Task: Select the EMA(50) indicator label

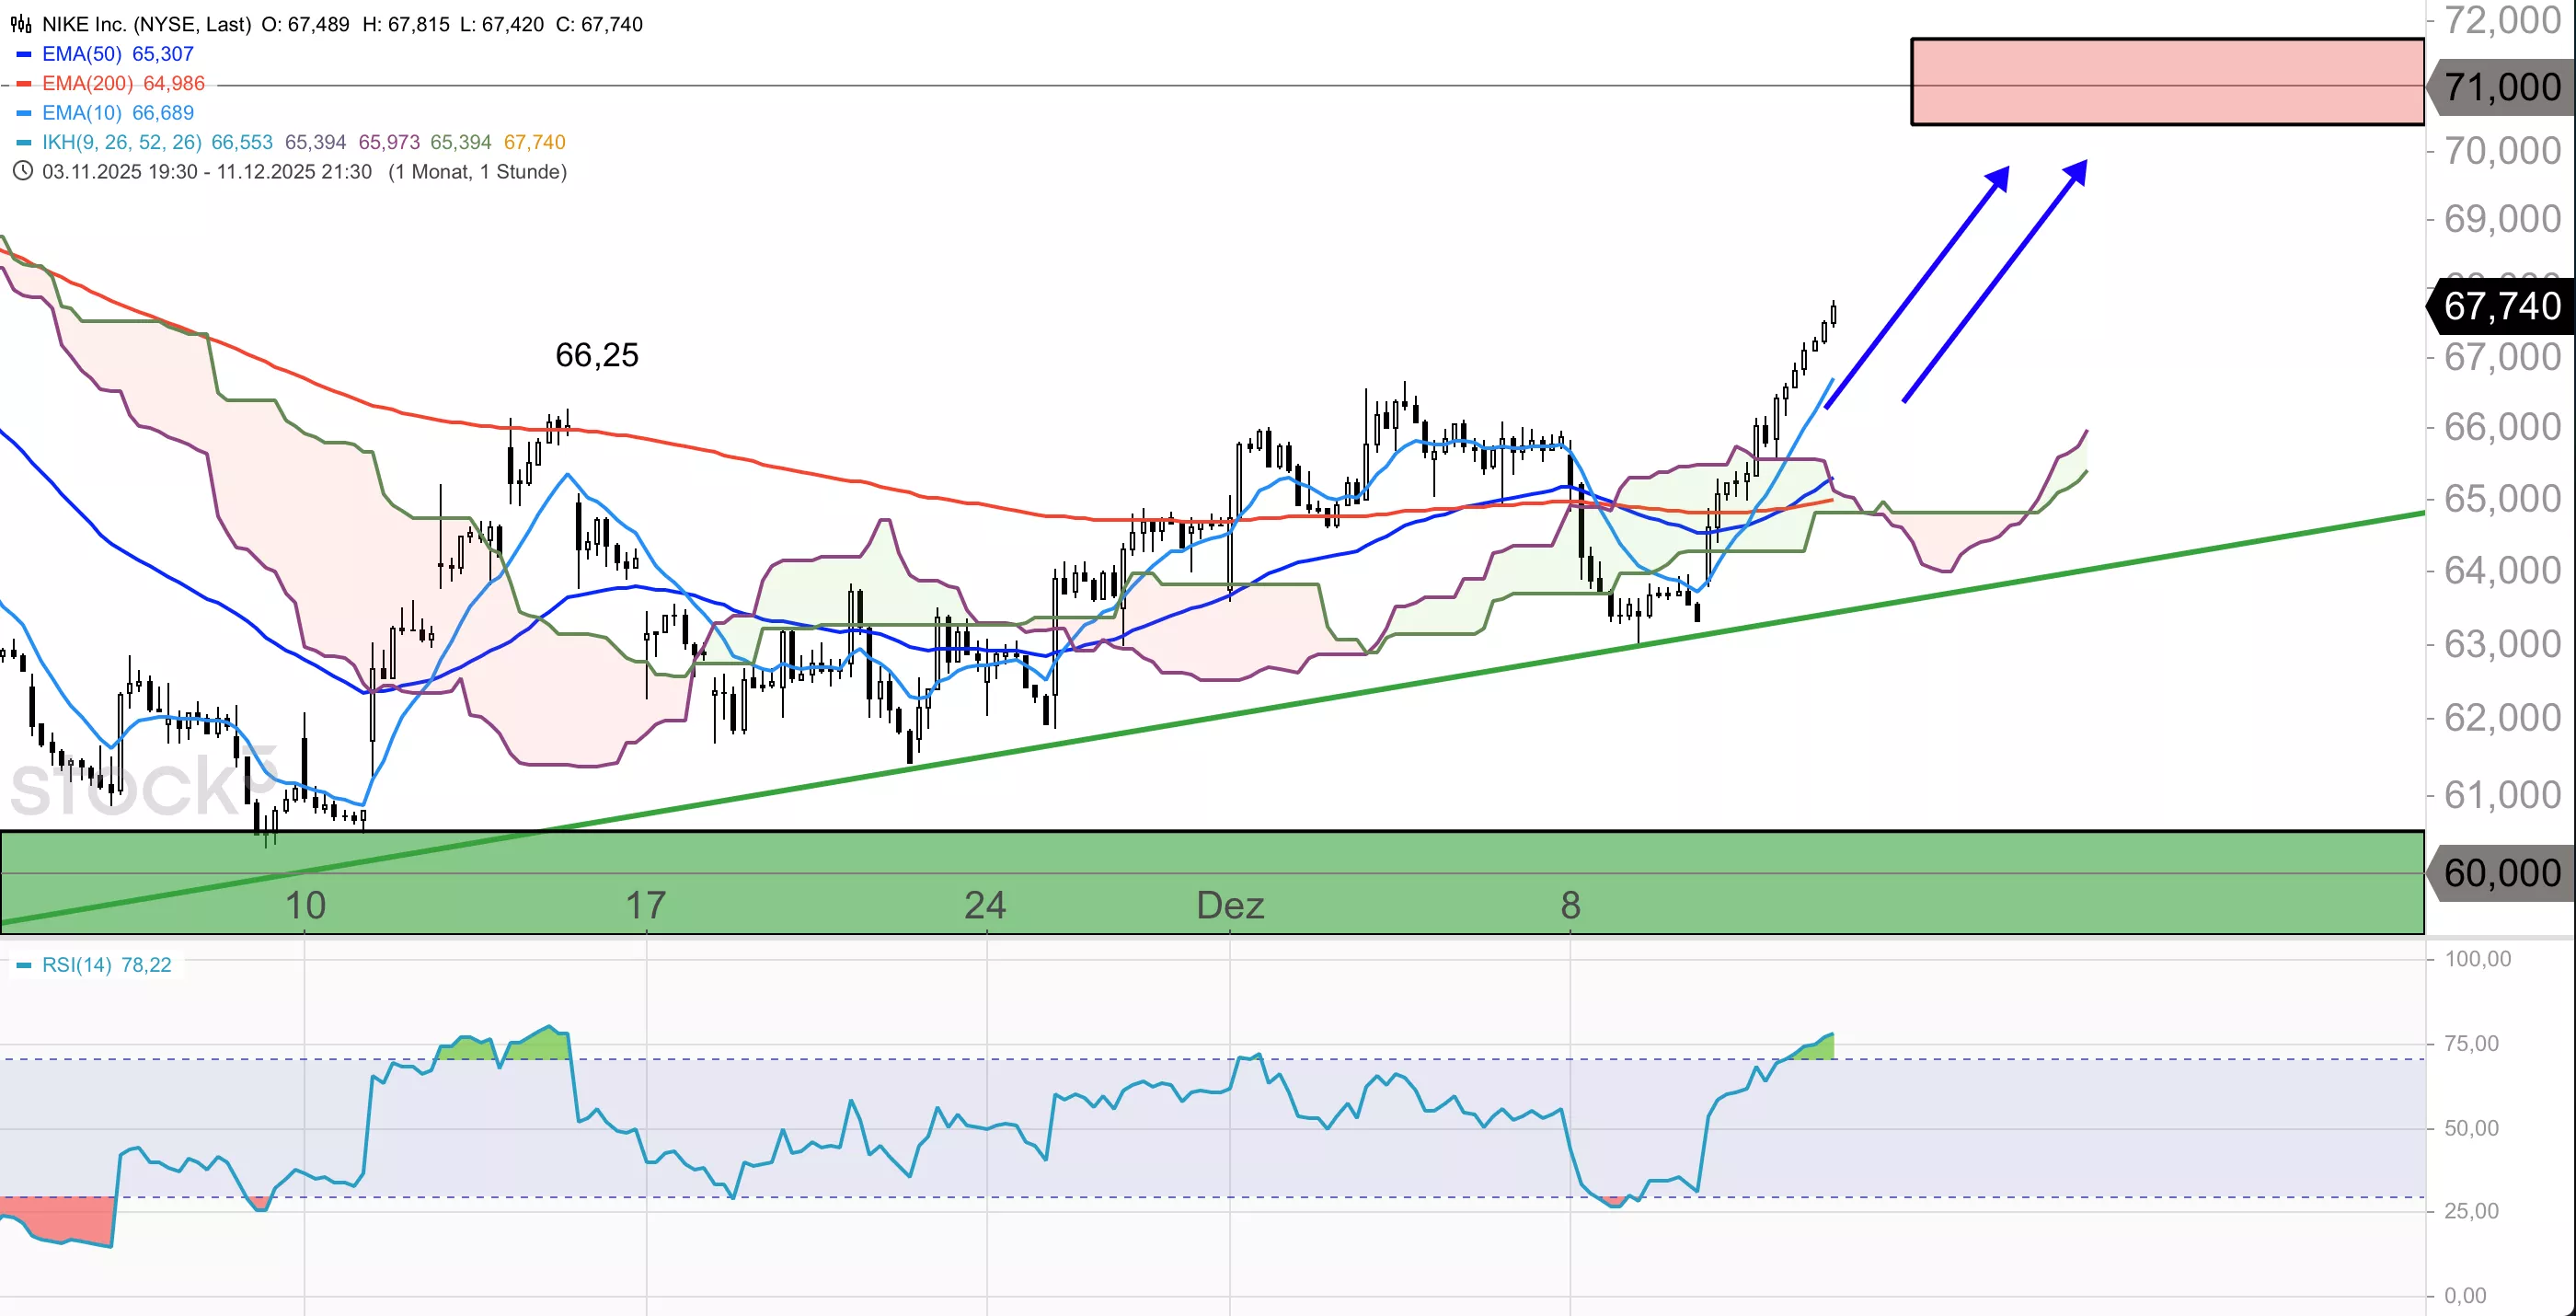Action: tap(82, 54)
